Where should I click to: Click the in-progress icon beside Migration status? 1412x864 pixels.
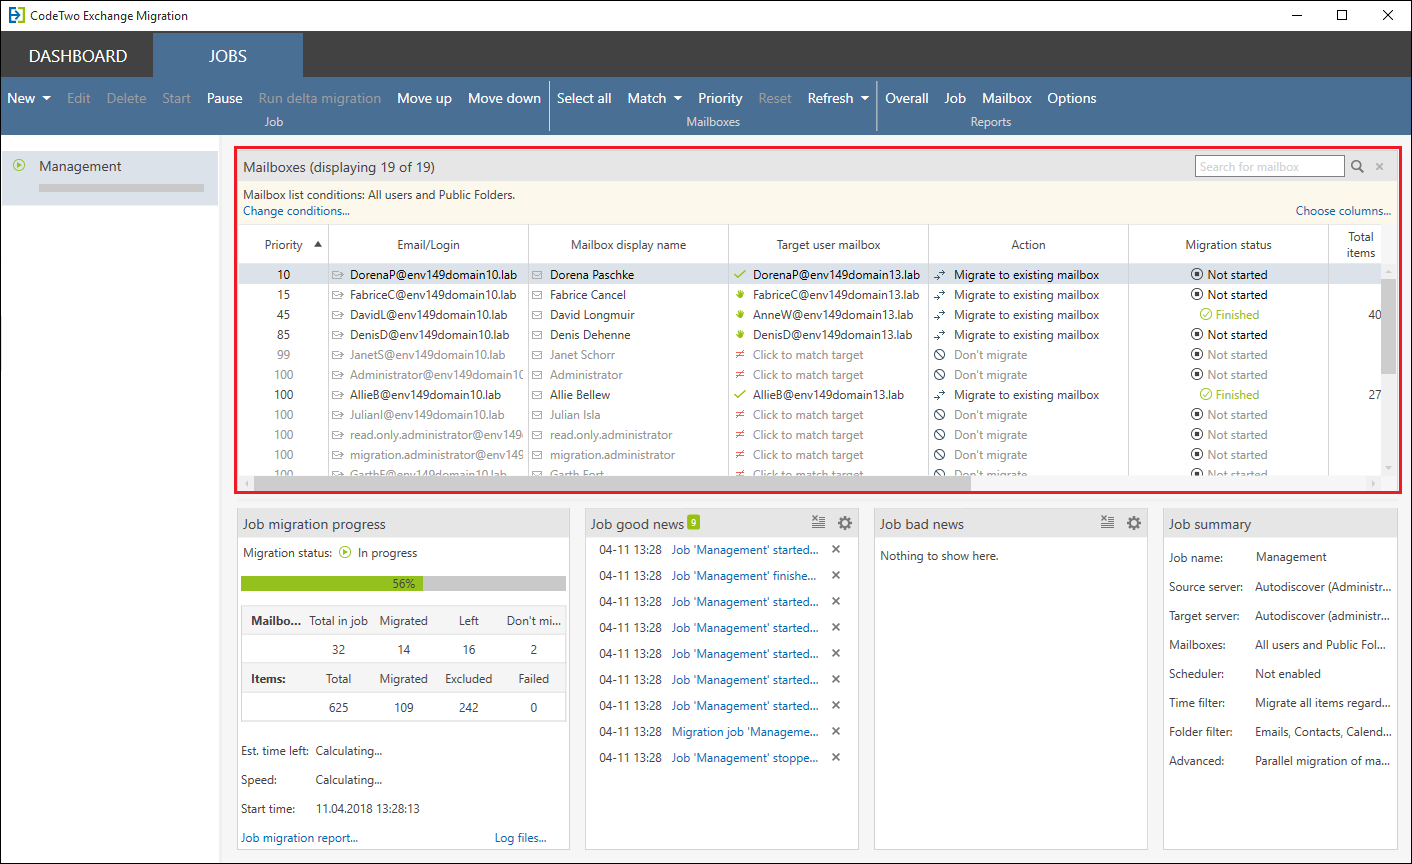345,553
